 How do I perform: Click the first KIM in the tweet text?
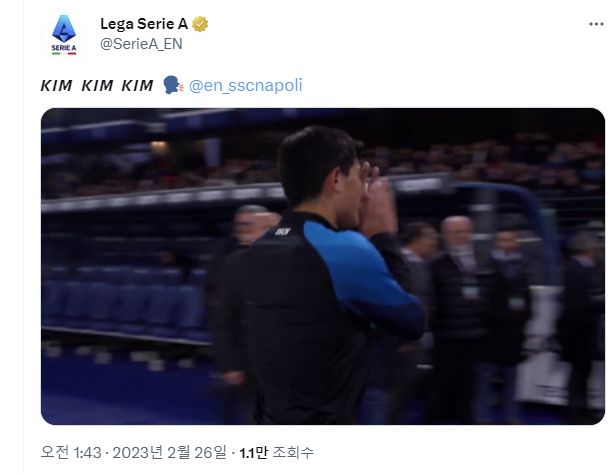tap(57, 86)
